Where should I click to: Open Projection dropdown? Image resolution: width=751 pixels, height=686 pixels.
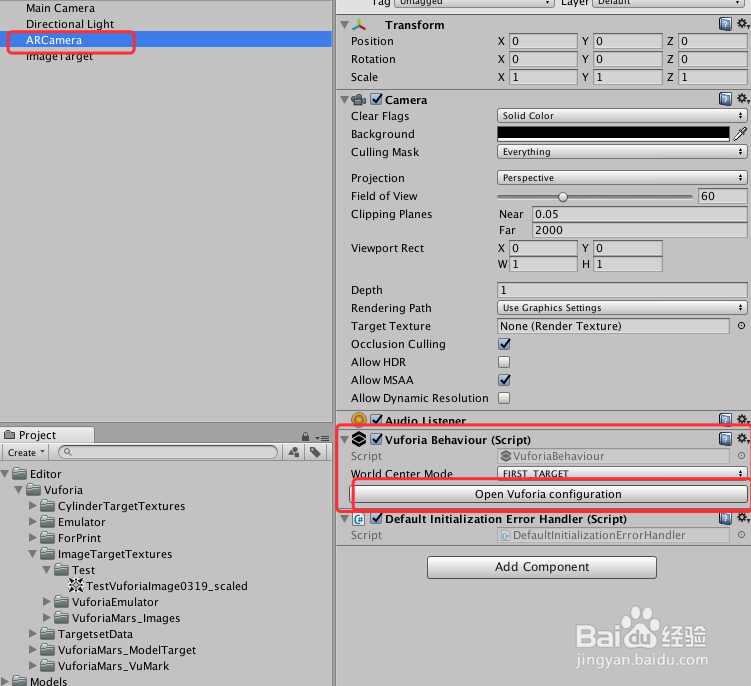point(622,178)
